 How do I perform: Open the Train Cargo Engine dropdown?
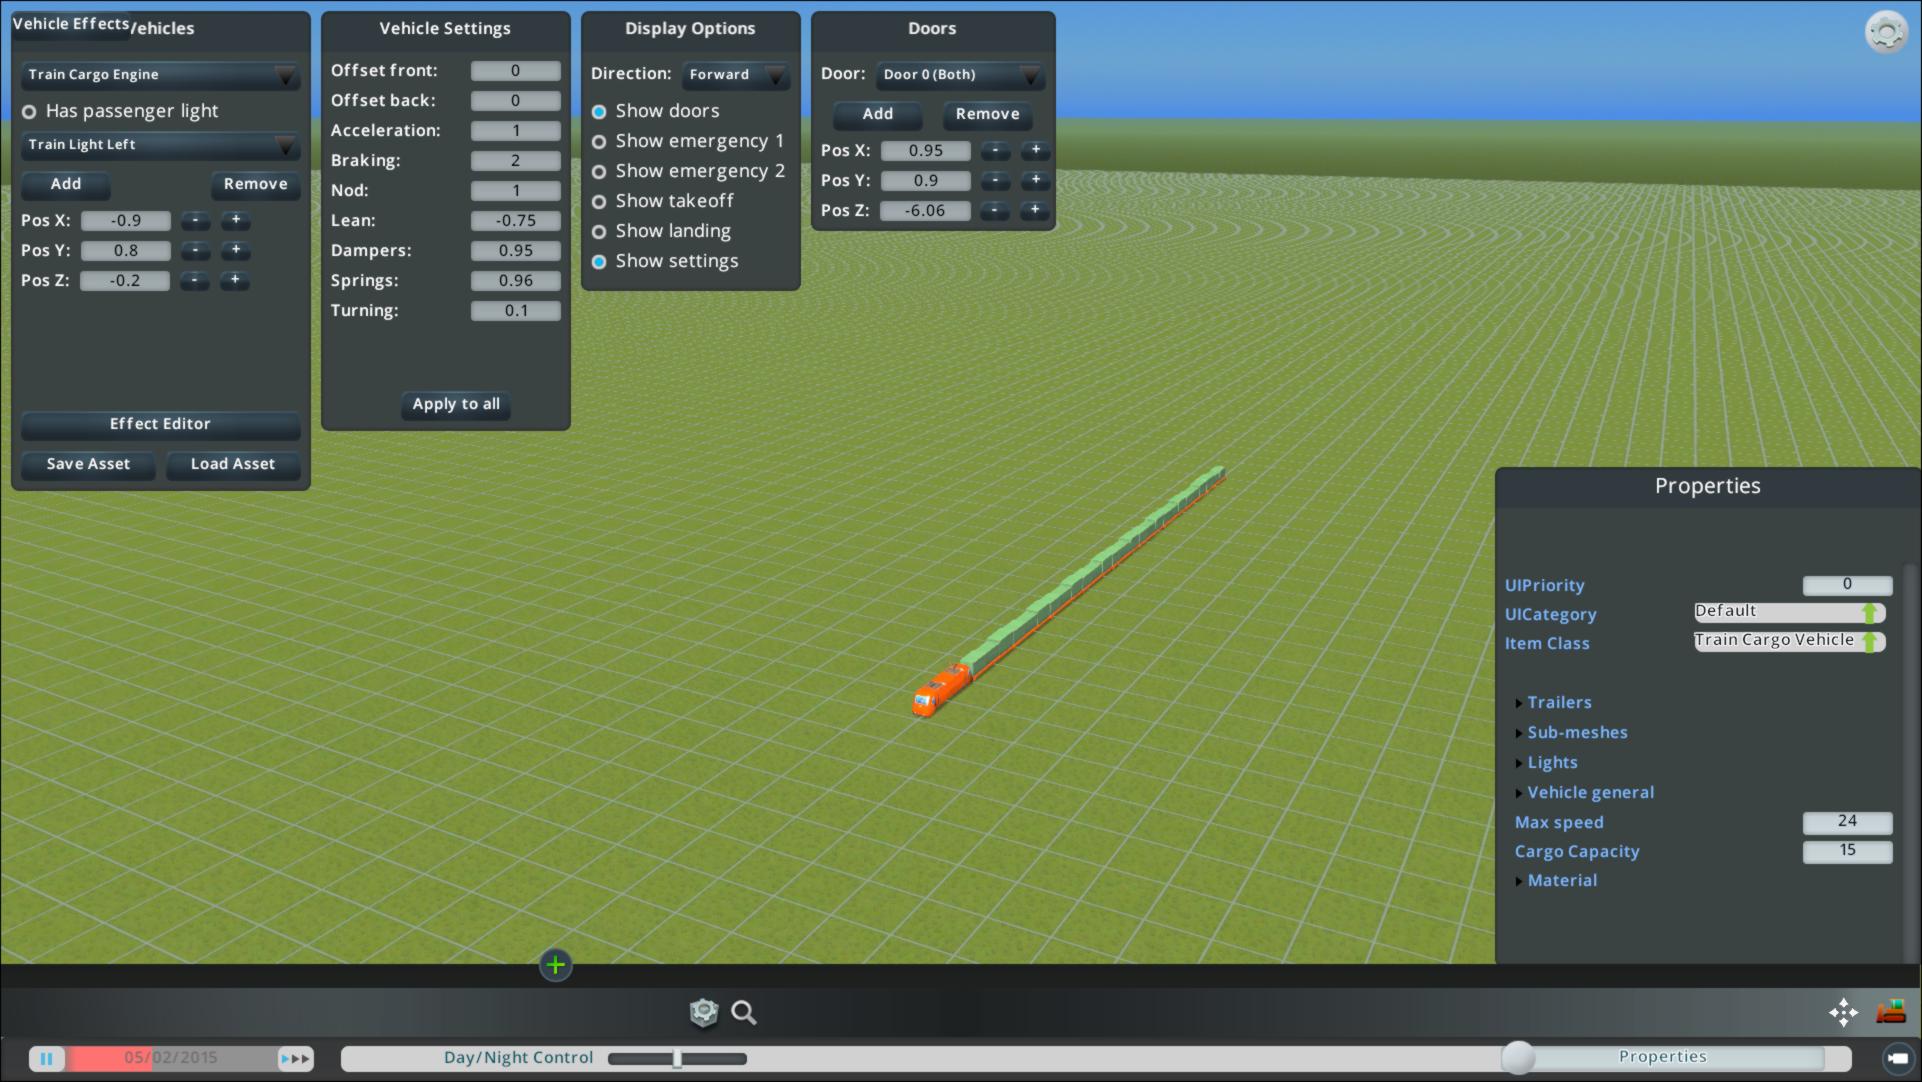tap(160, 75)
